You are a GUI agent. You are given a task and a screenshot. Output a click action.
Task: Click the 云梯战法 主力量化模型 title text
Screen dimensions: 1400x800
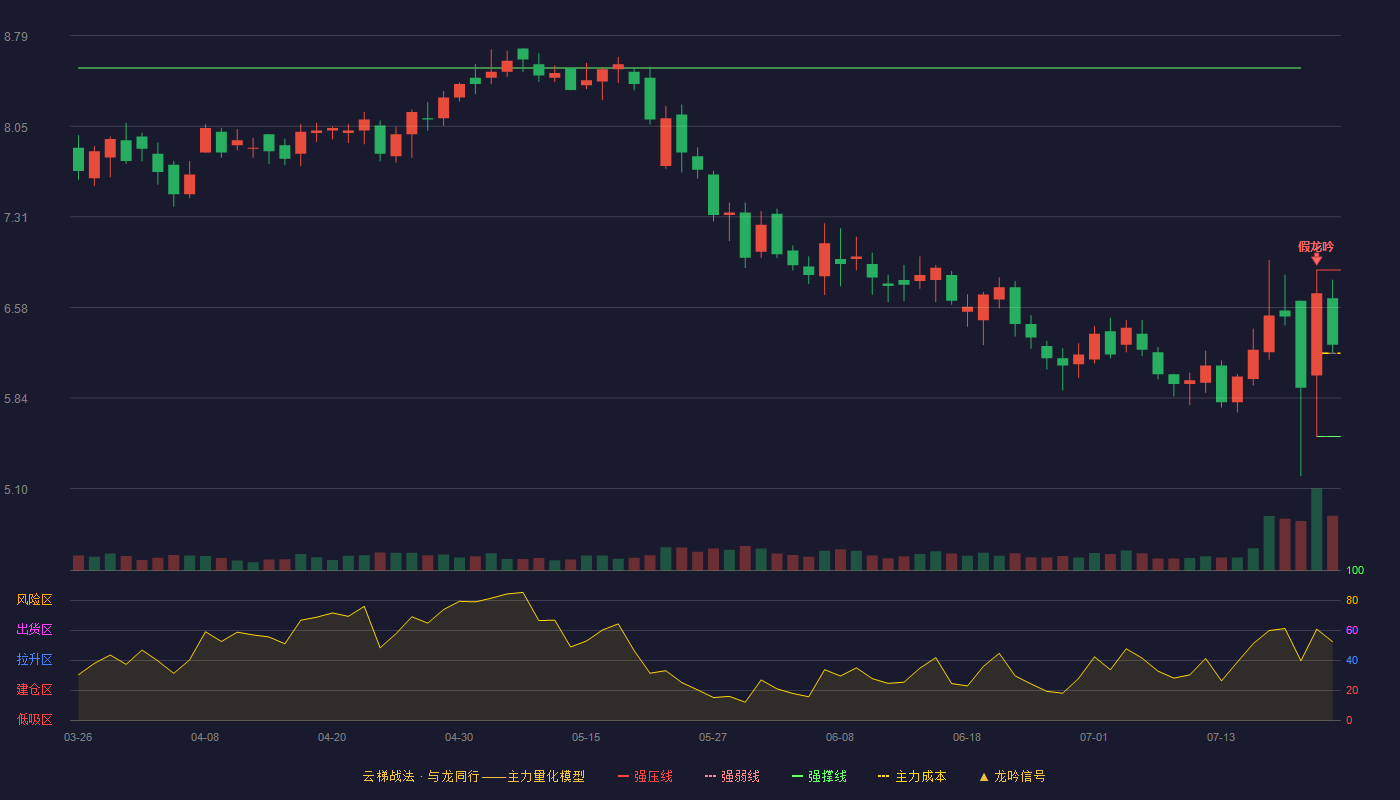coord(473,776)
